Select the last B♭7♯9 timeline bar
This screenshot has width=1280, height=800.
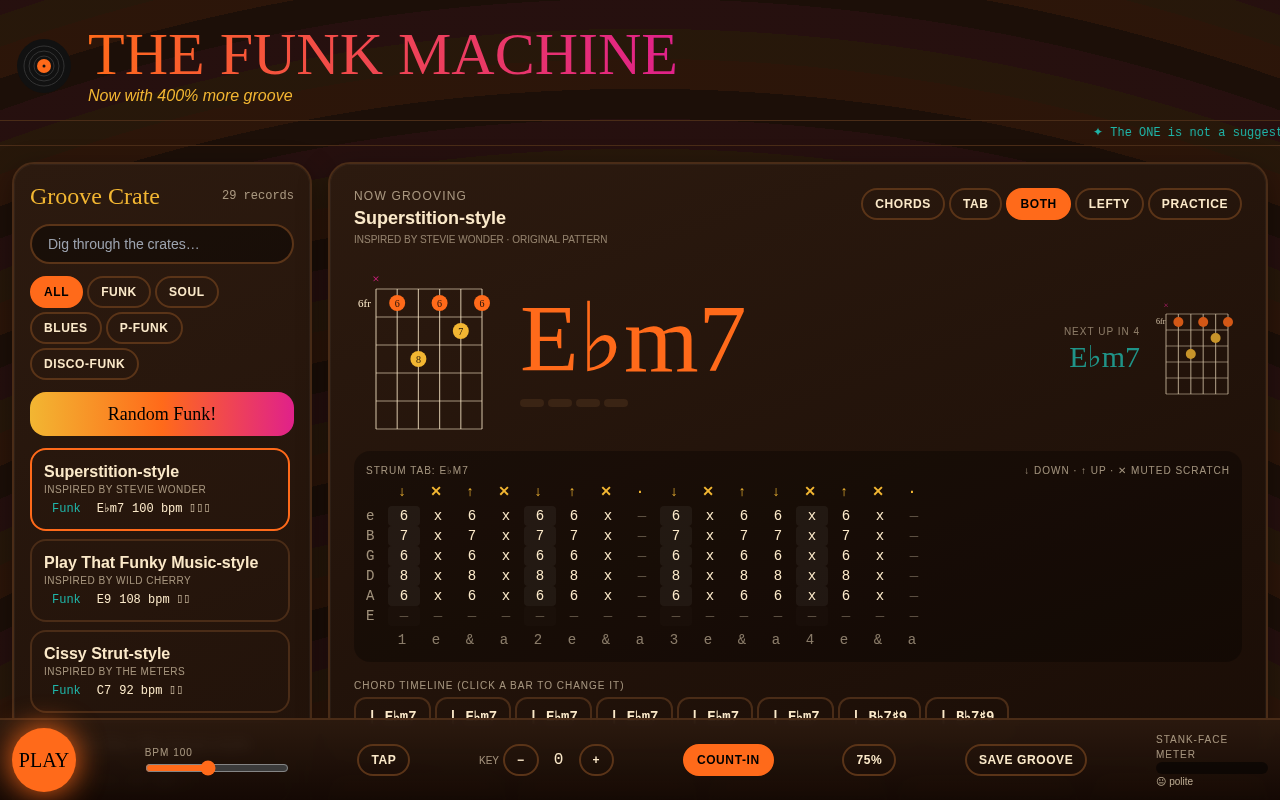(x=967, y=709)
